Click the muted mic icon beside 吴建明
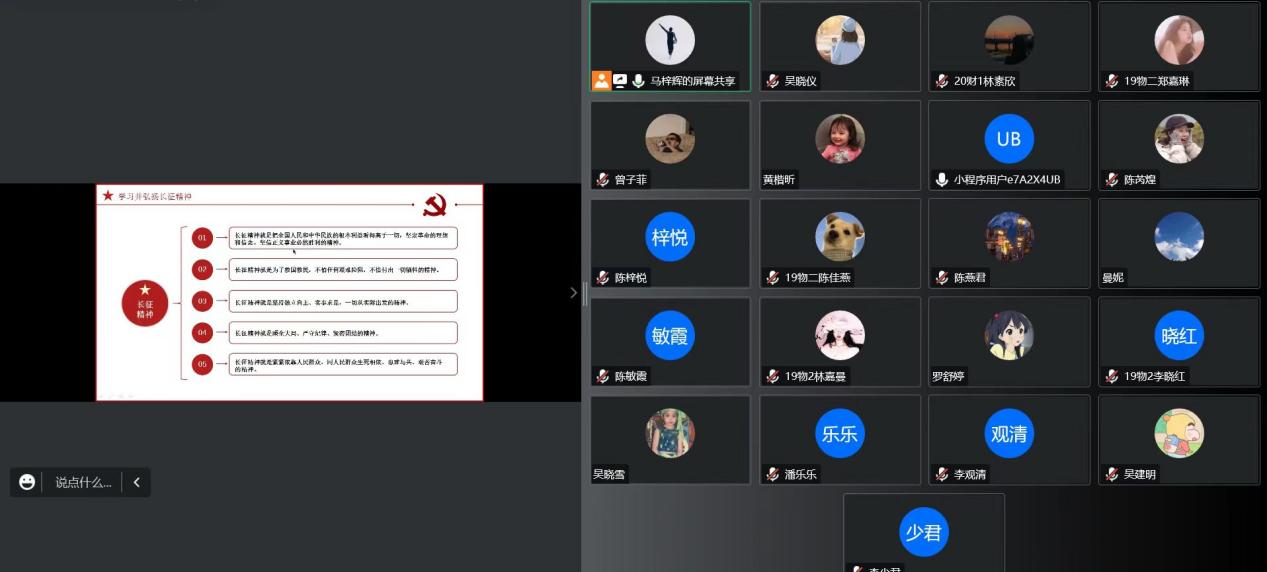The image size is (1267, 572). [1112, 474]
